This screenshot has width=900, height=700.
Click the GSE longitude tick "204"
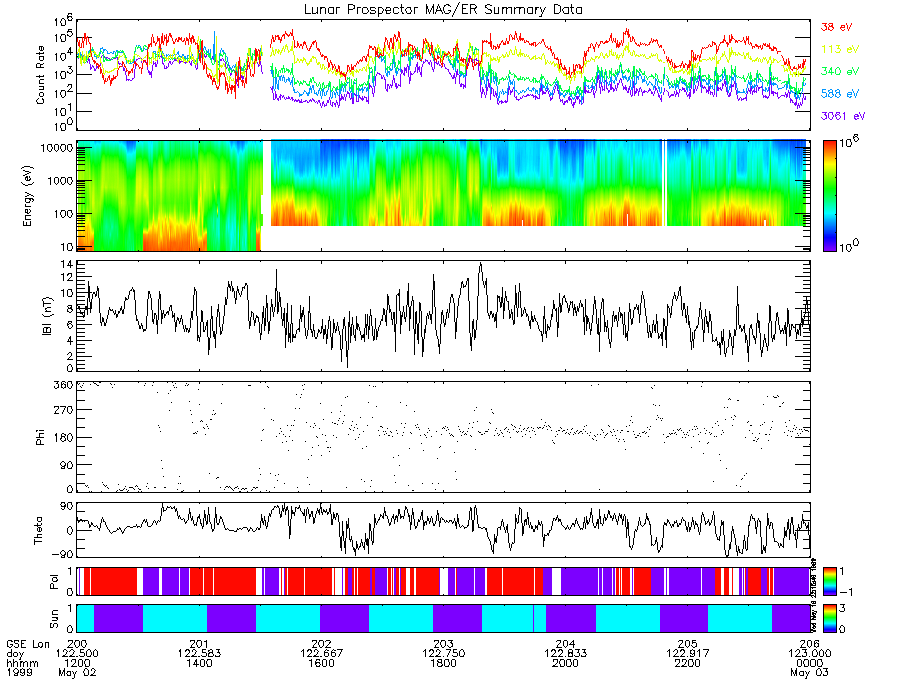point(565,644)
